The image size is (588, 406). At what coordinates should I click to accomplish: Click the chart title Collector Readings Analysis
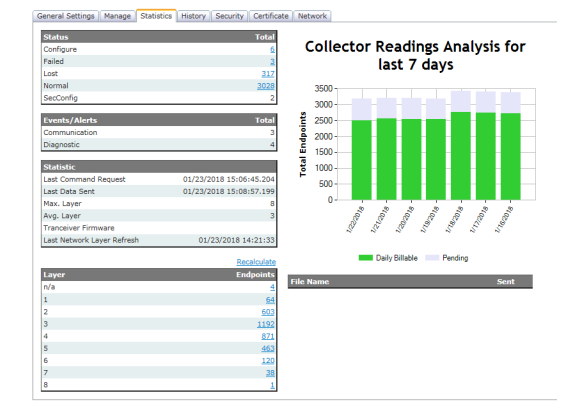tap(415, 55)
